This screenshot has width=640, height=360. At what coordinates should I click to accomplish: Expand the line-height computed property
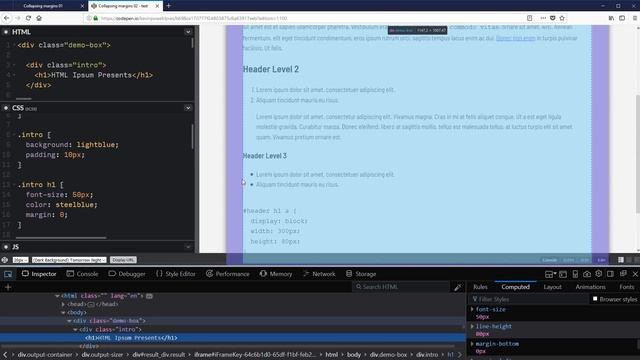coord(472,327)
